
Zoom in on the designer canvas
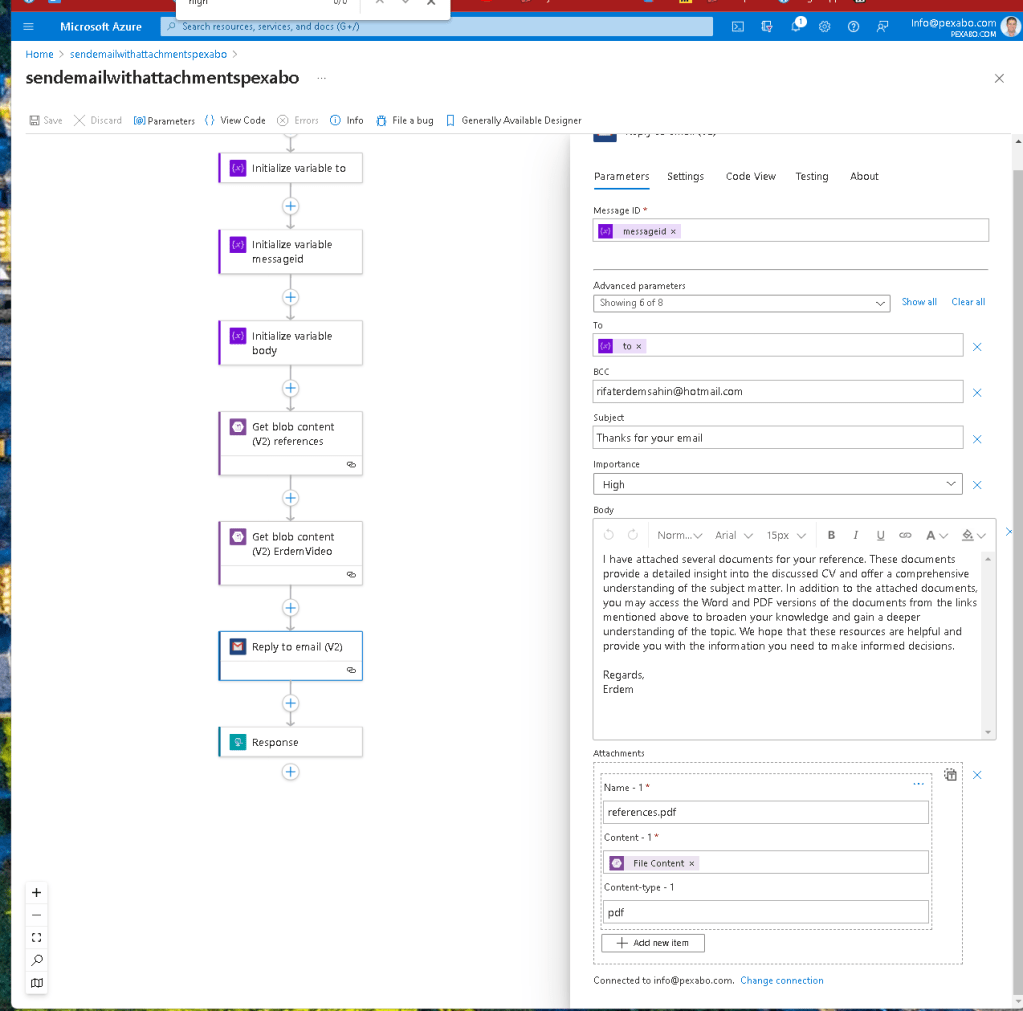pyautogui.click(x=37, y=892)
